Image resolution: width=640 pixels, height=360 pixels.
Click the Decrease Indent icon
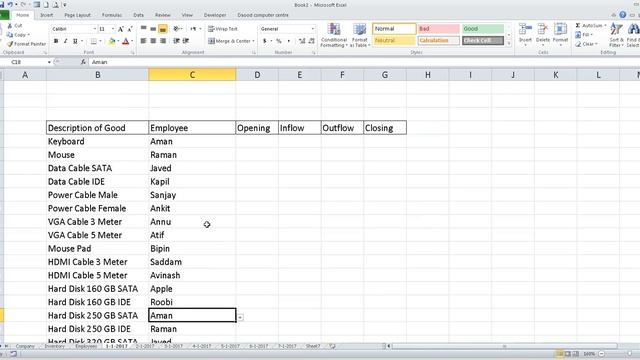click(x=176, y=41)
